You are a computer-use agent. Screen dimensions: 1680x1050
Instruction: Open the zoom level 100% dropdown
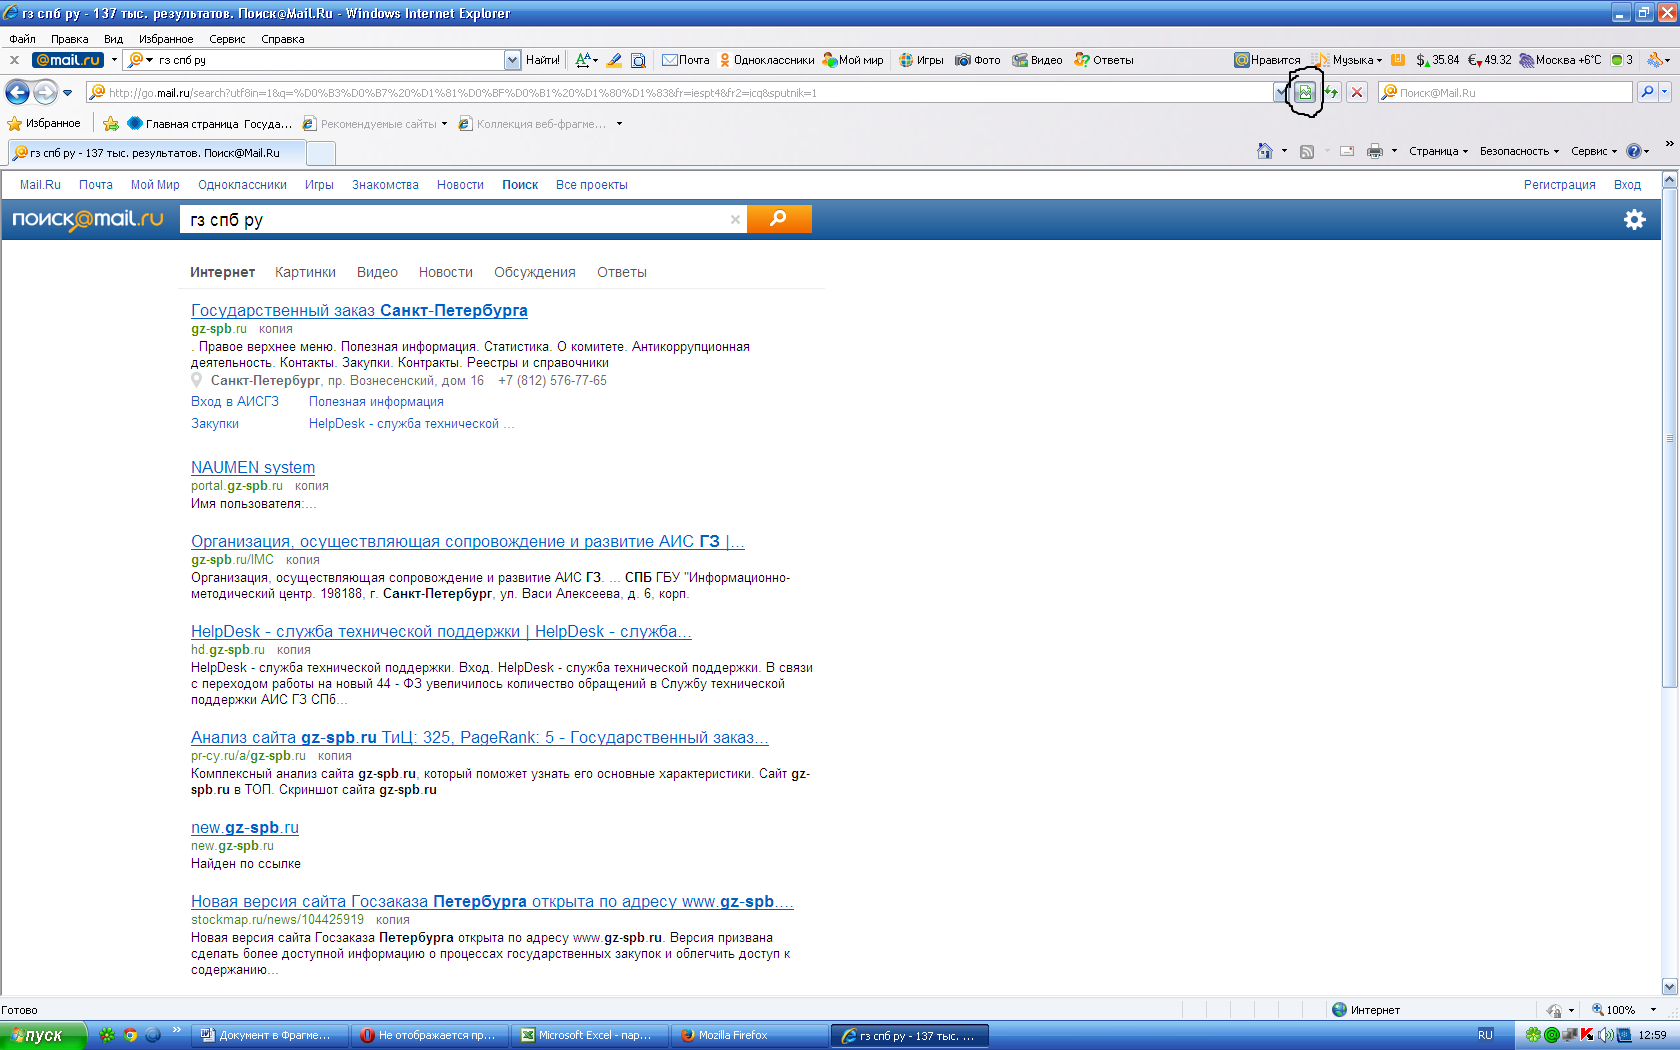coord(1653,1010)
